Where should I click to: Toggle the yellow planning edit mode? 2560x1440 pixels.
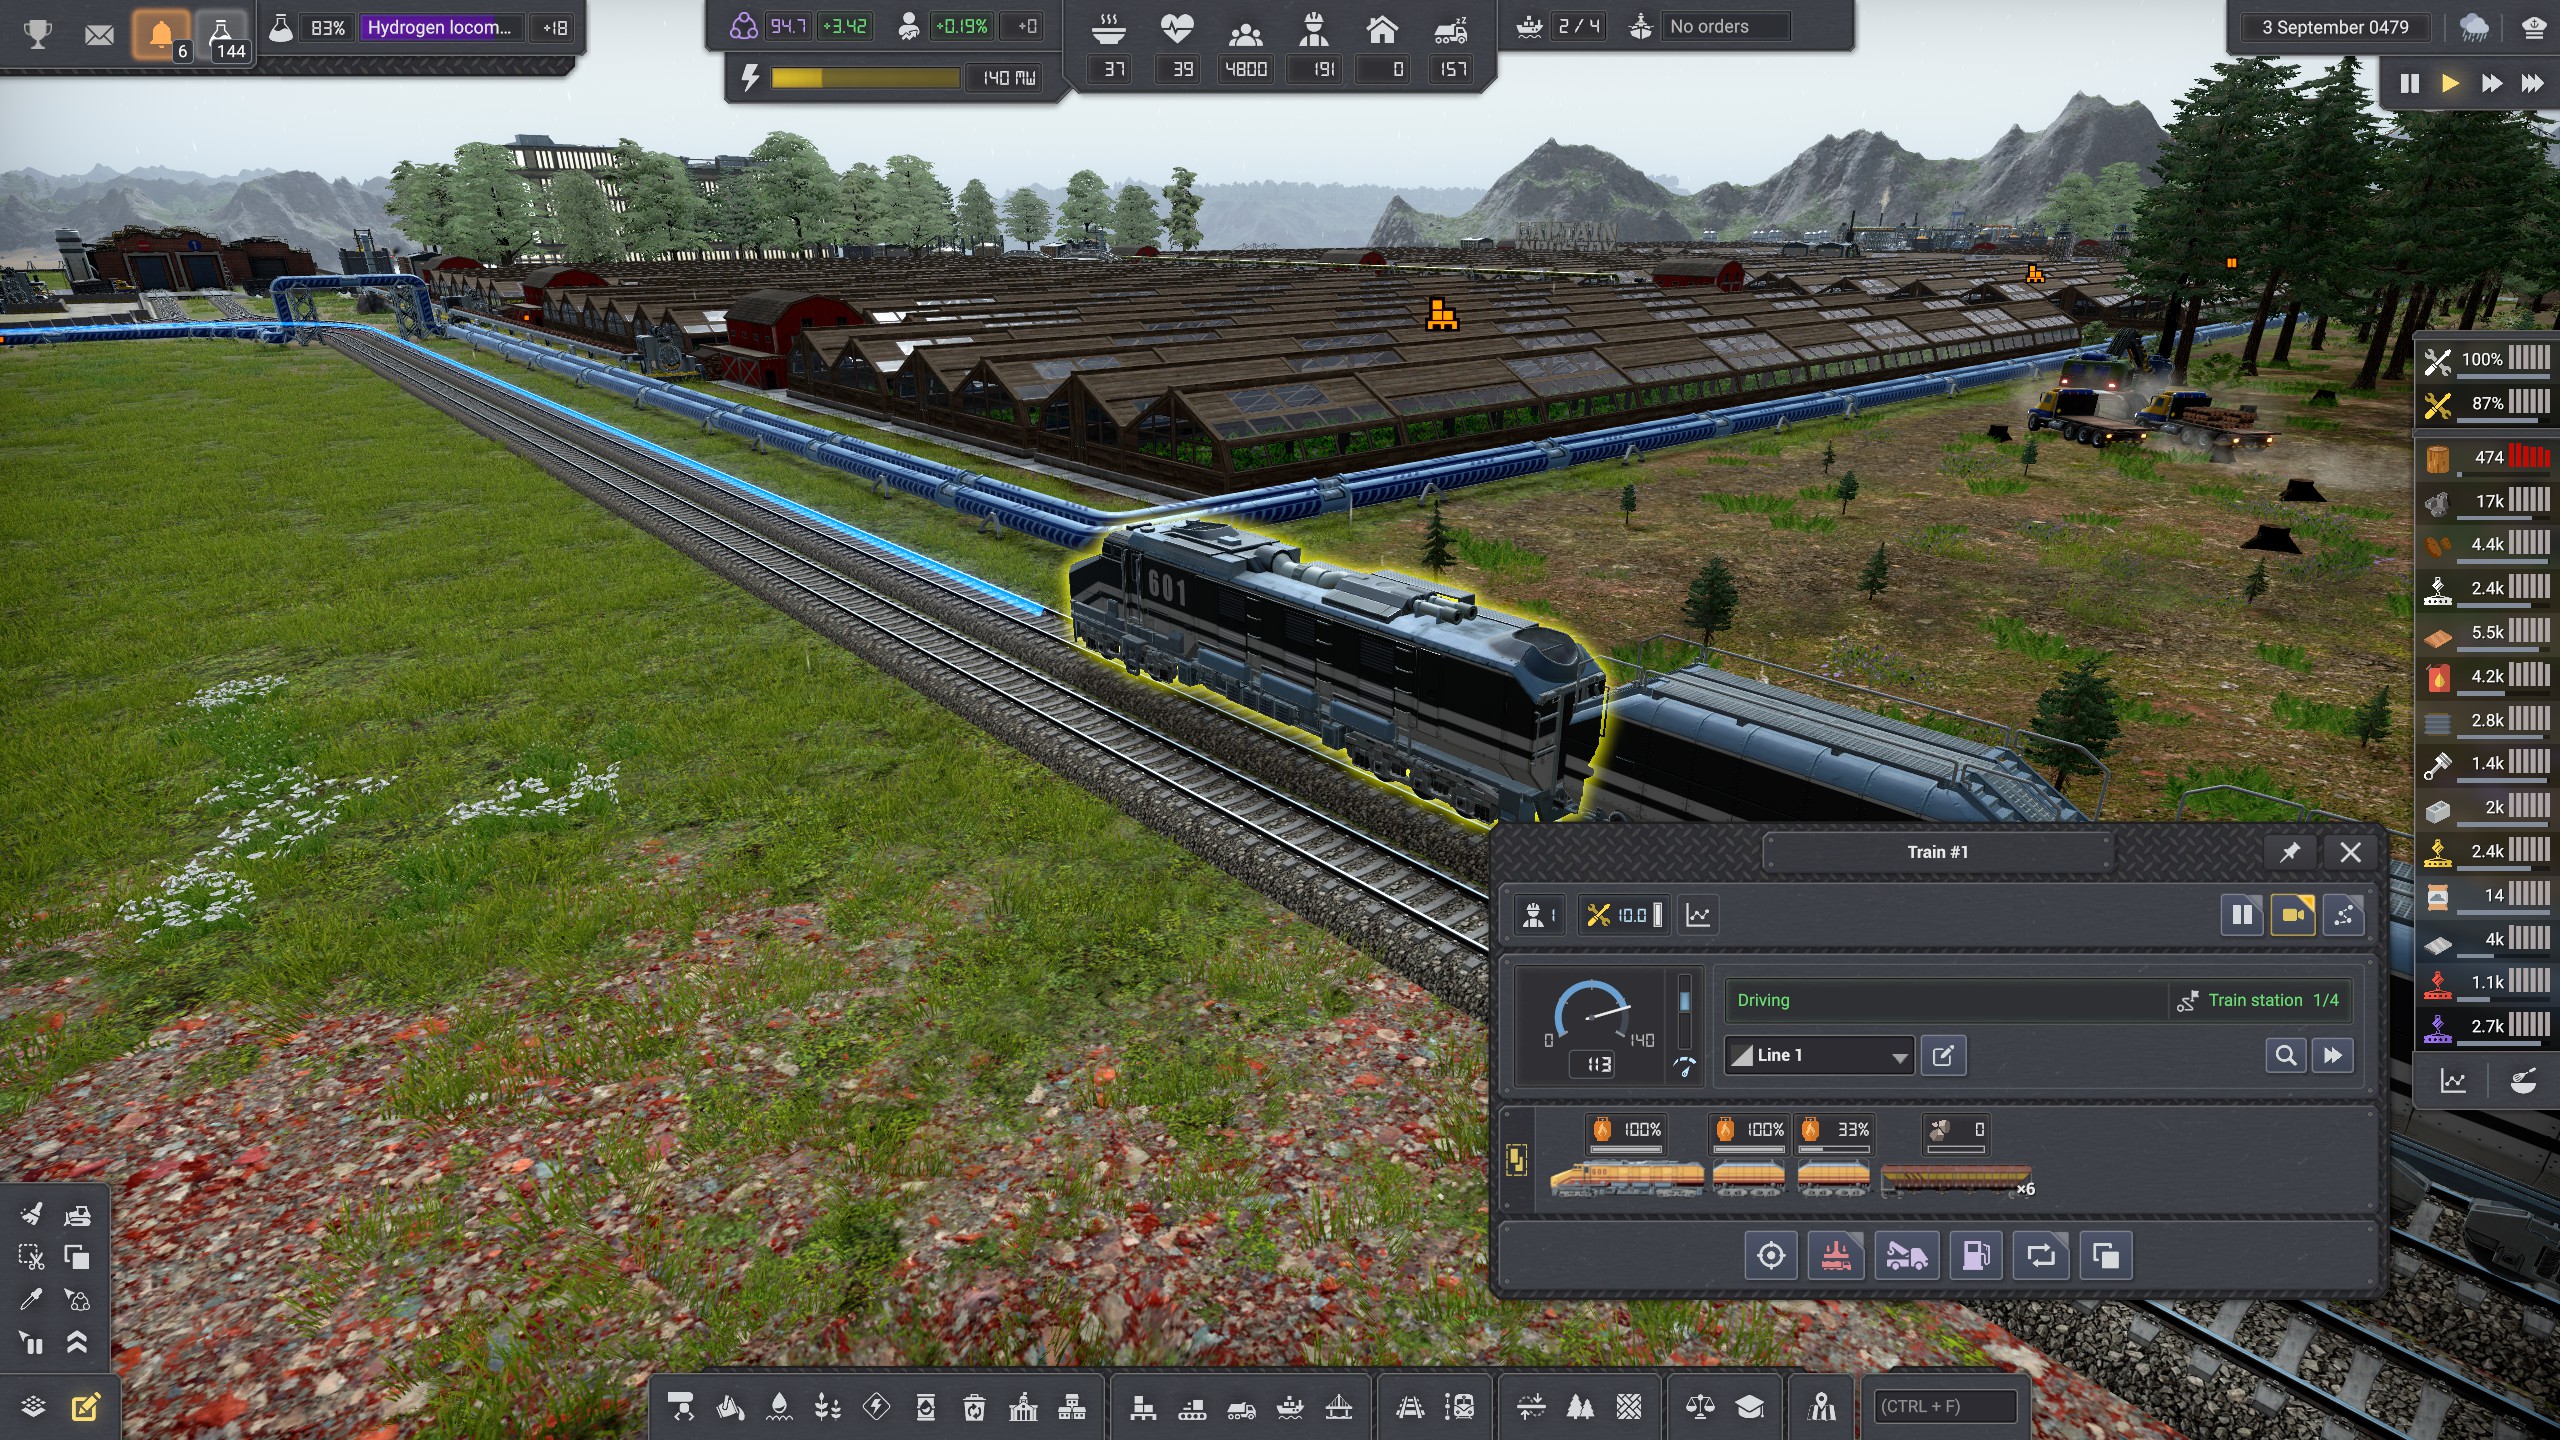(86, 1407)
